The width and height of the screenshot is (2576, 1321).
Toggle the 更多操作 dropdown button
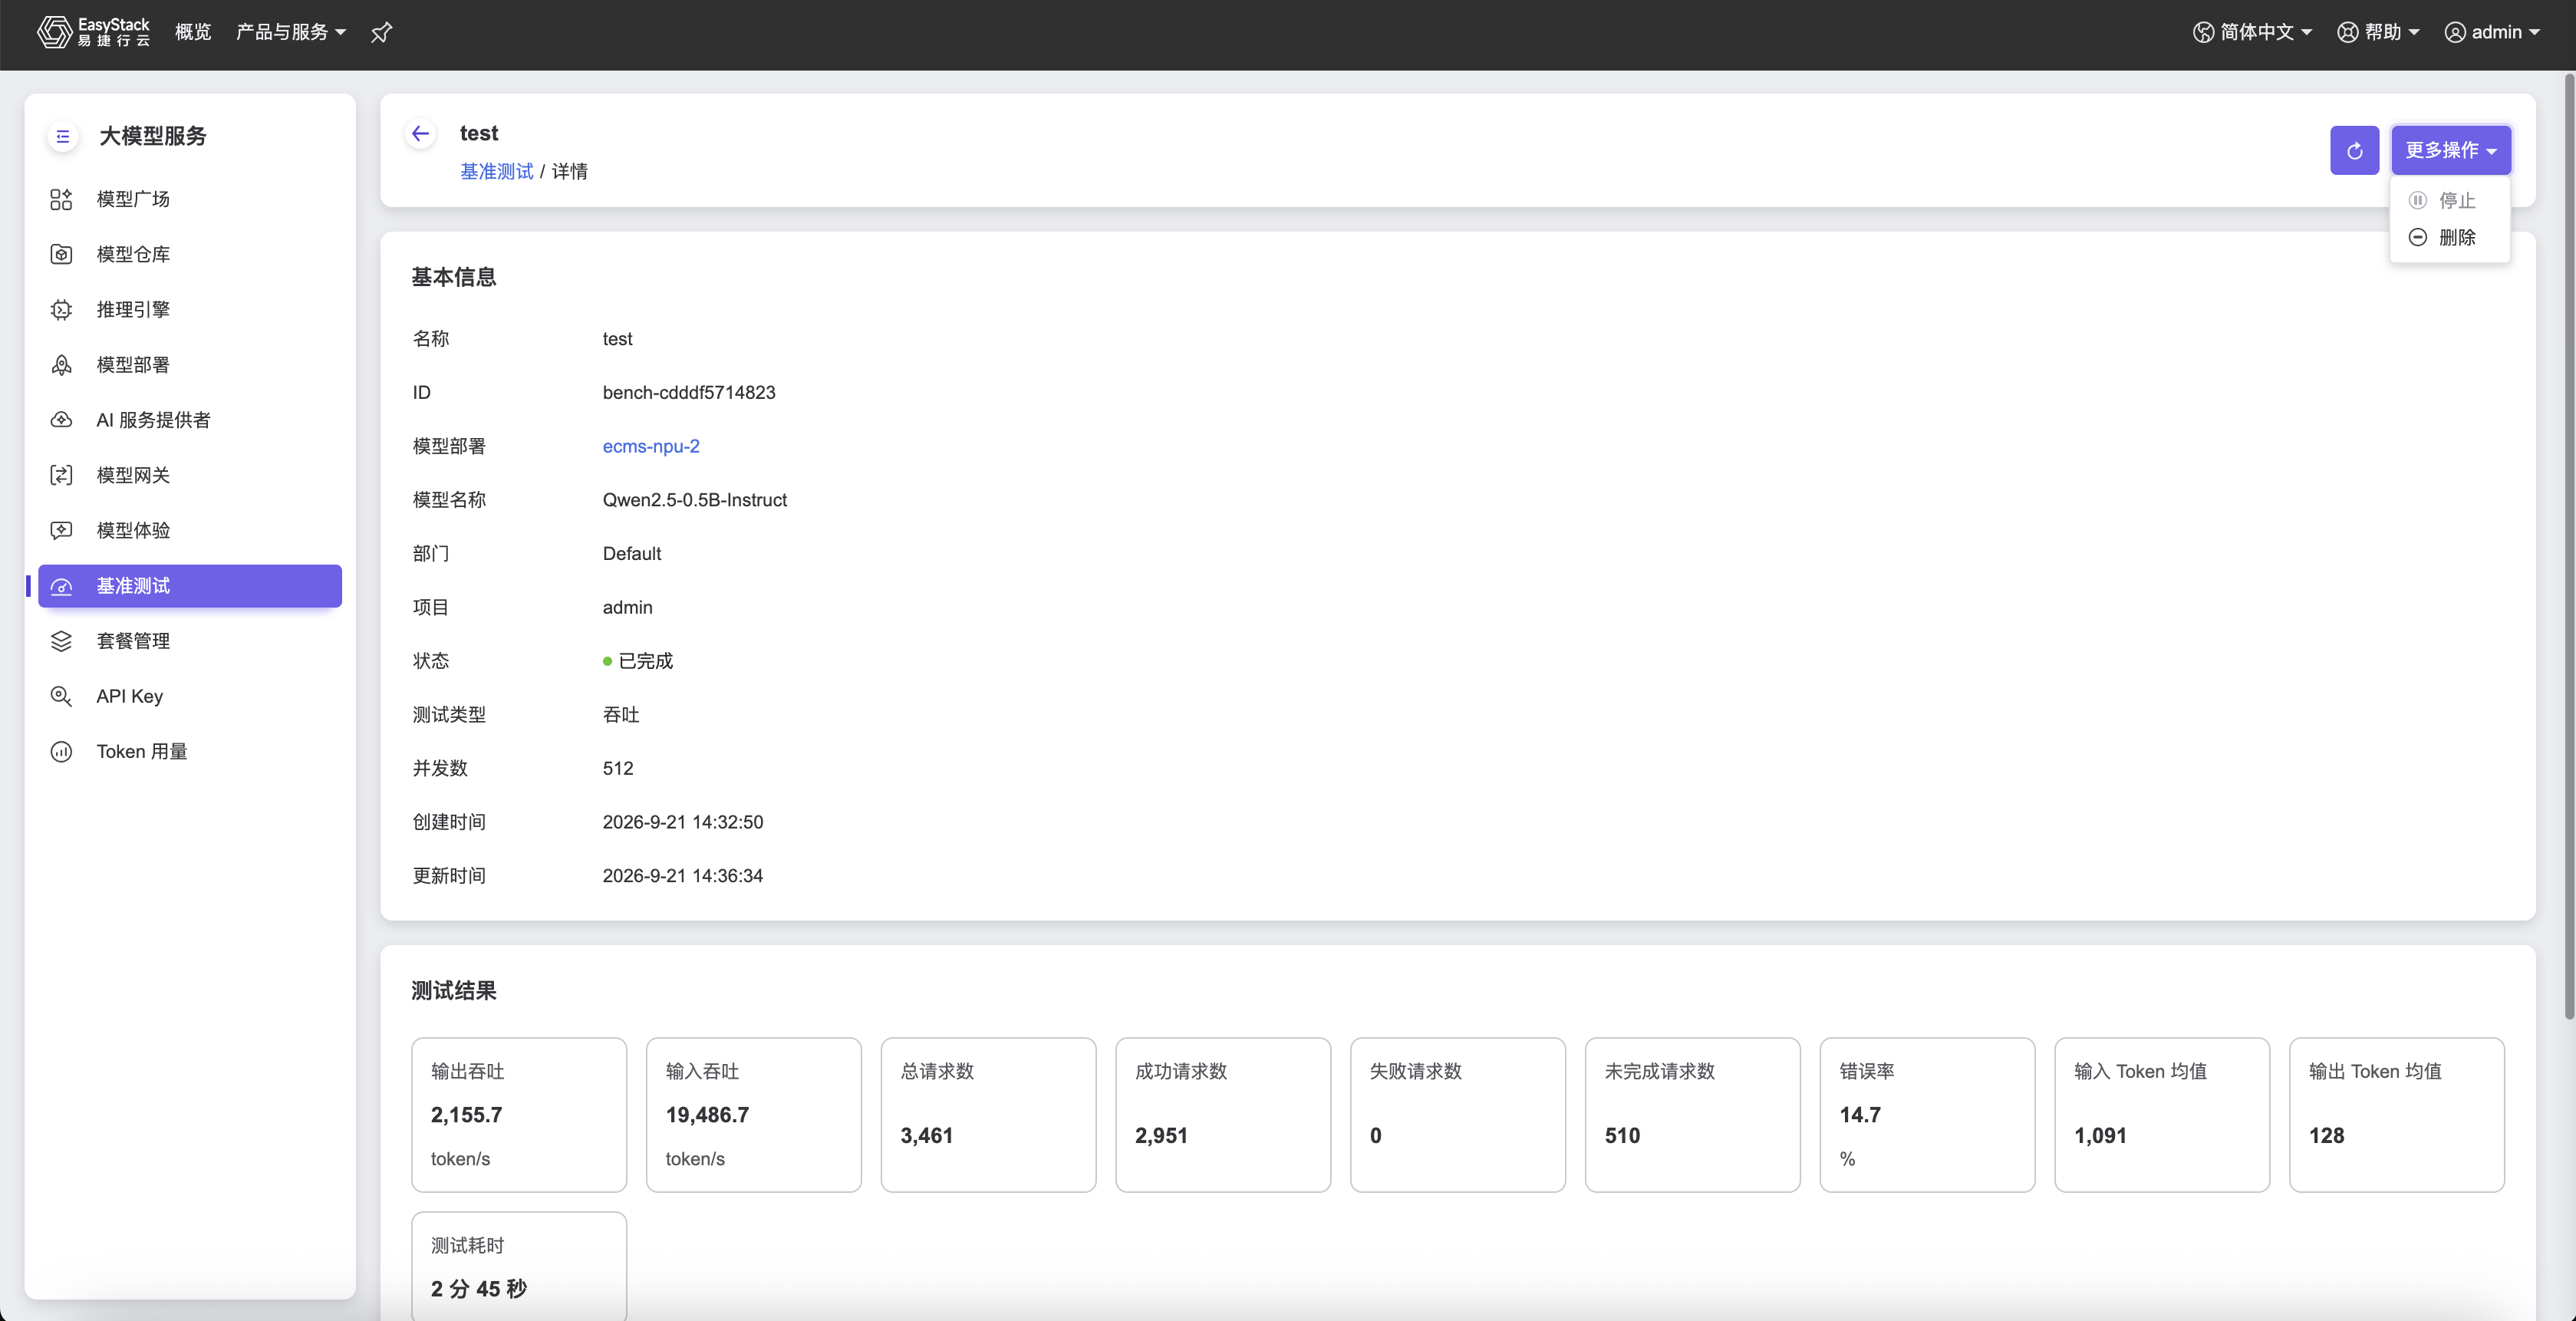(2451, 150)
